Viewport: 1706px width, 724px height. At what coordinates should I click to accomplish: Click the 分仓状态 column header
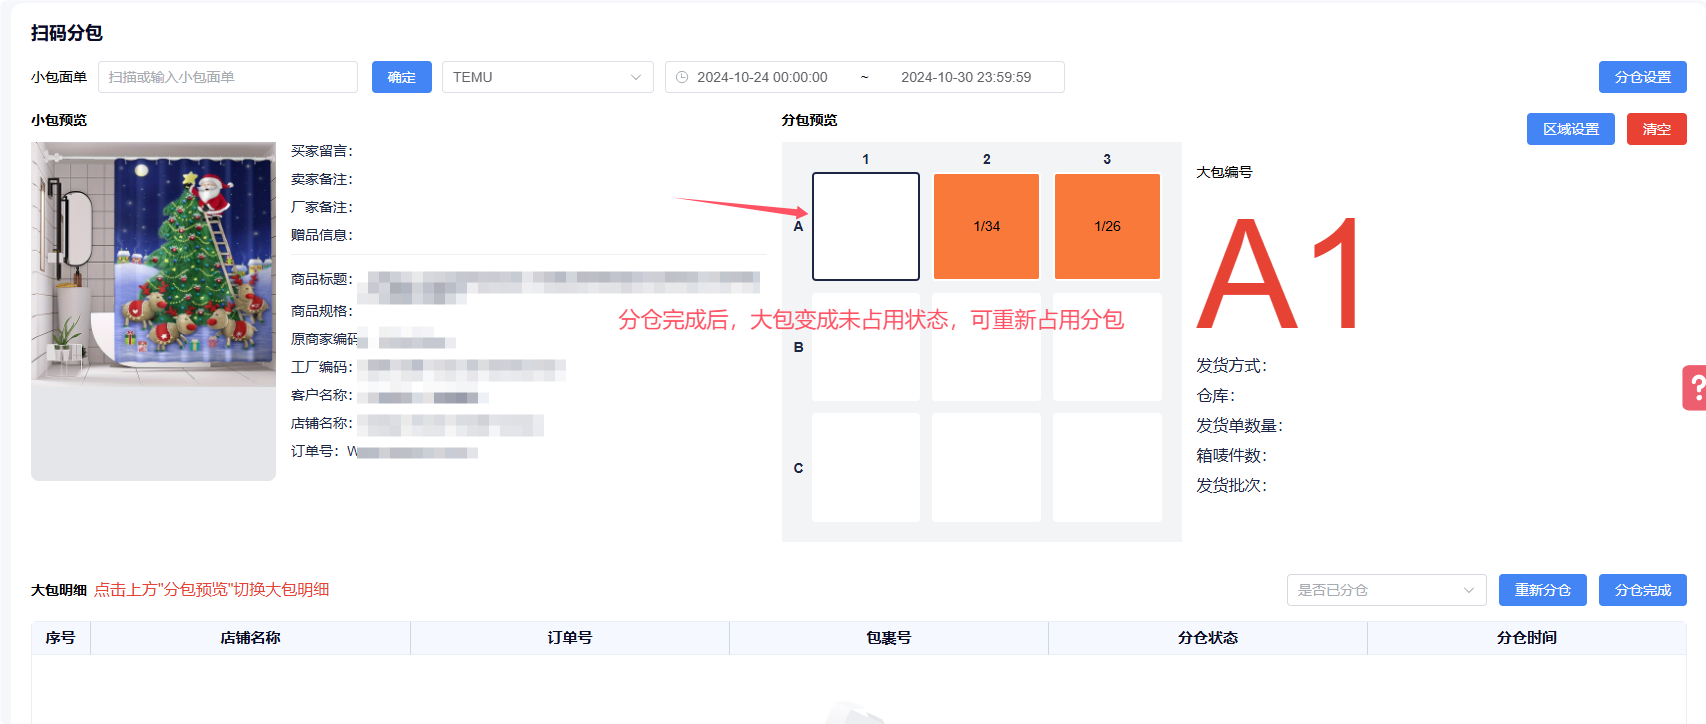1207,638
